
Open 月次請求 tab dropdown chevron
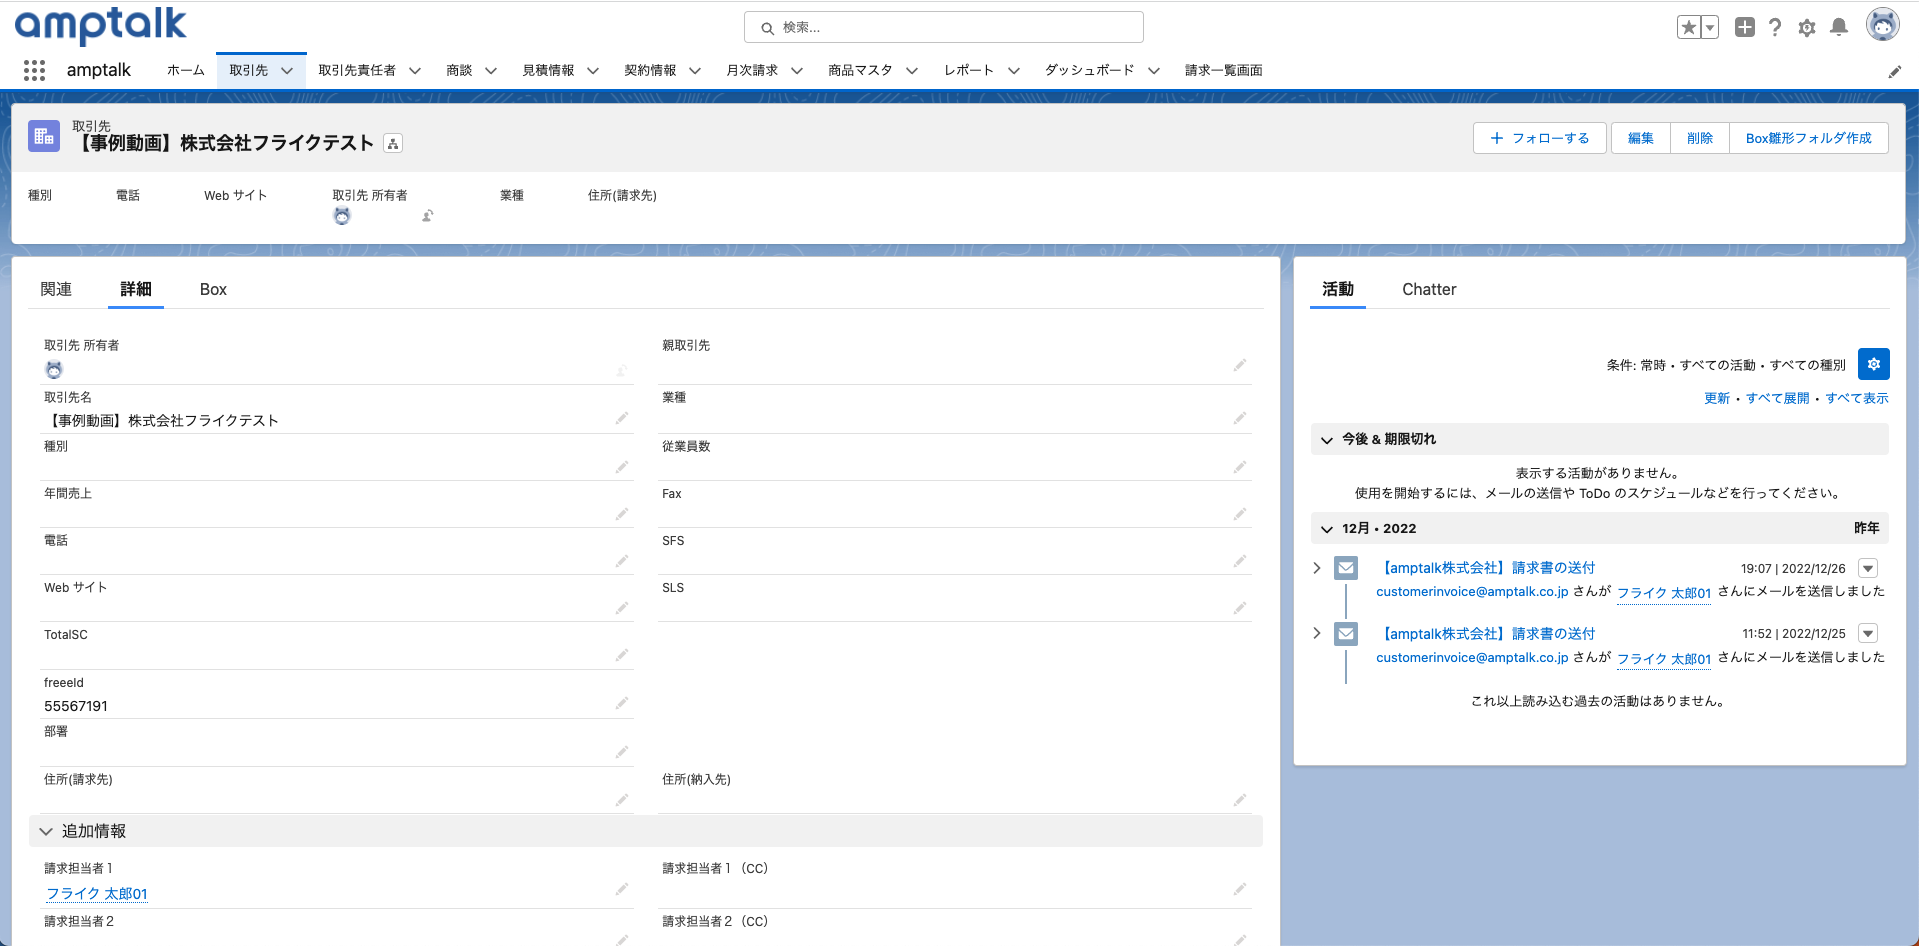(797, 71)
